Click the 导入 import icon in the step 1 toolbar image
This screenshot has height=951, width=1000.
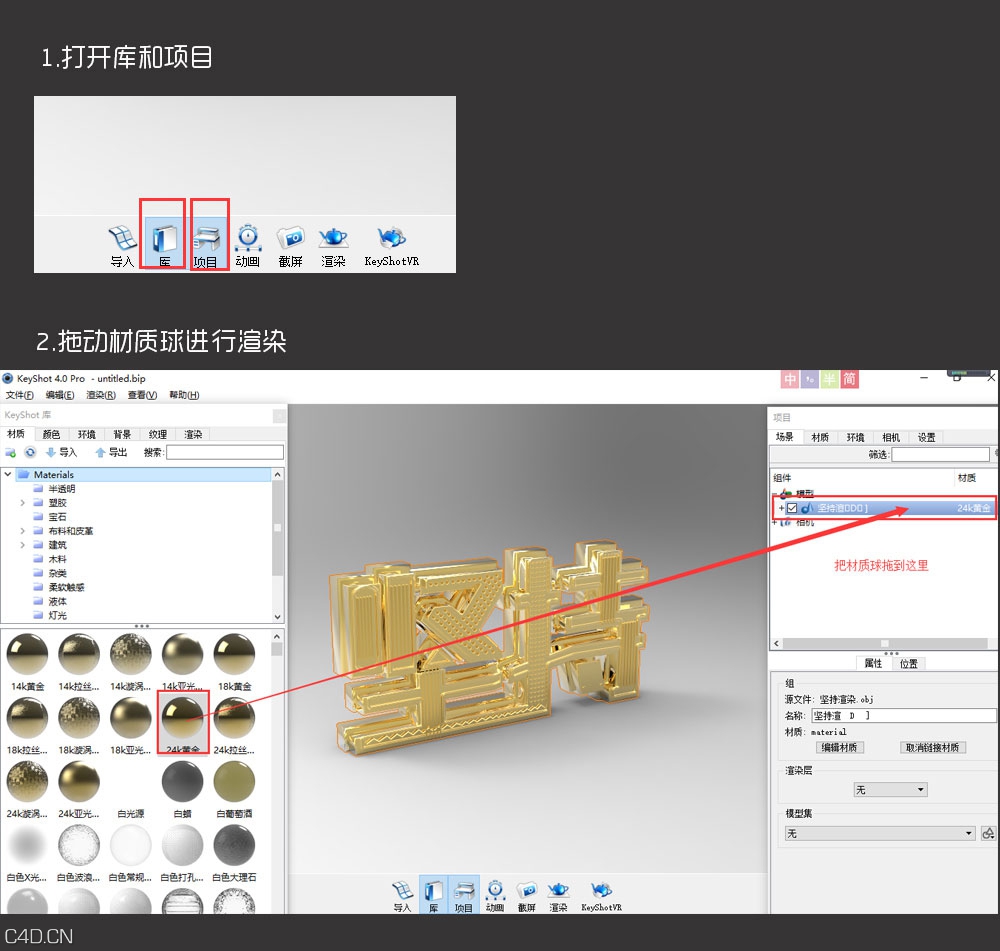pyautogui.click(x=122, y=238)
